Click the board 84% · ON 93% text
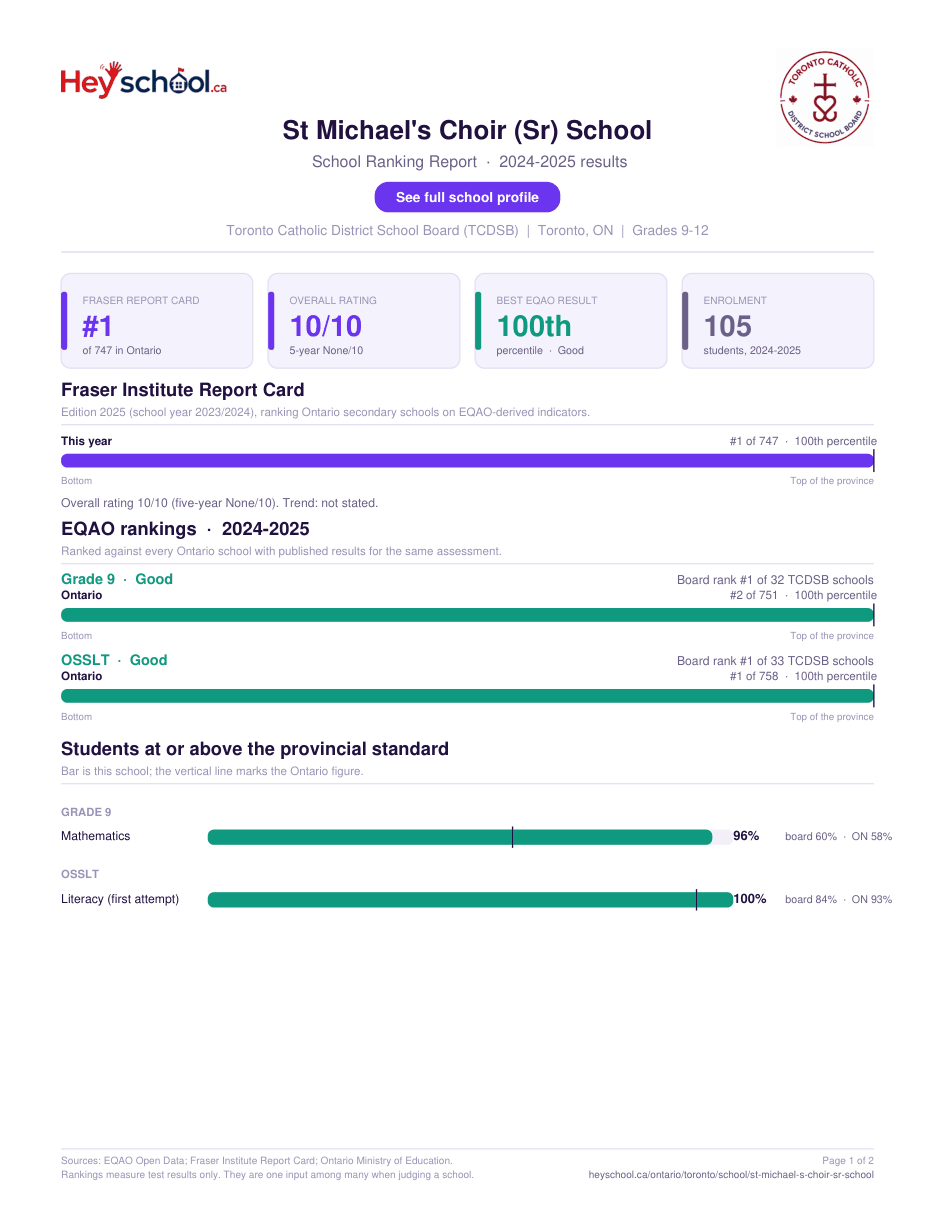 tap(838, 900)
